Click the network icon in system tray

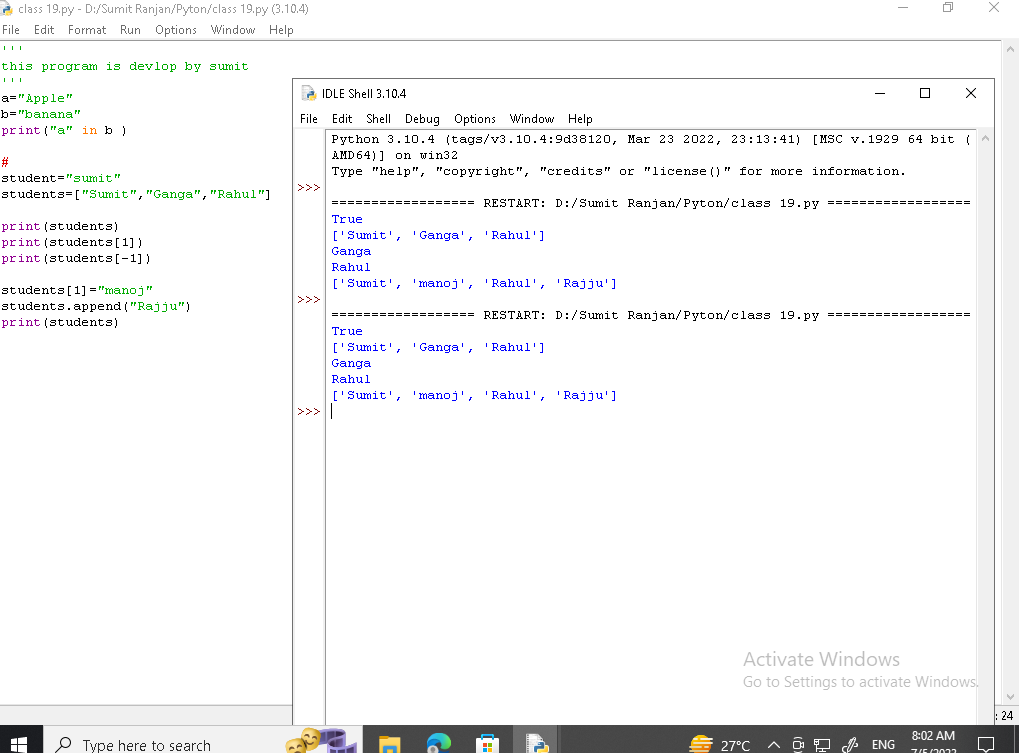[823, 744]
